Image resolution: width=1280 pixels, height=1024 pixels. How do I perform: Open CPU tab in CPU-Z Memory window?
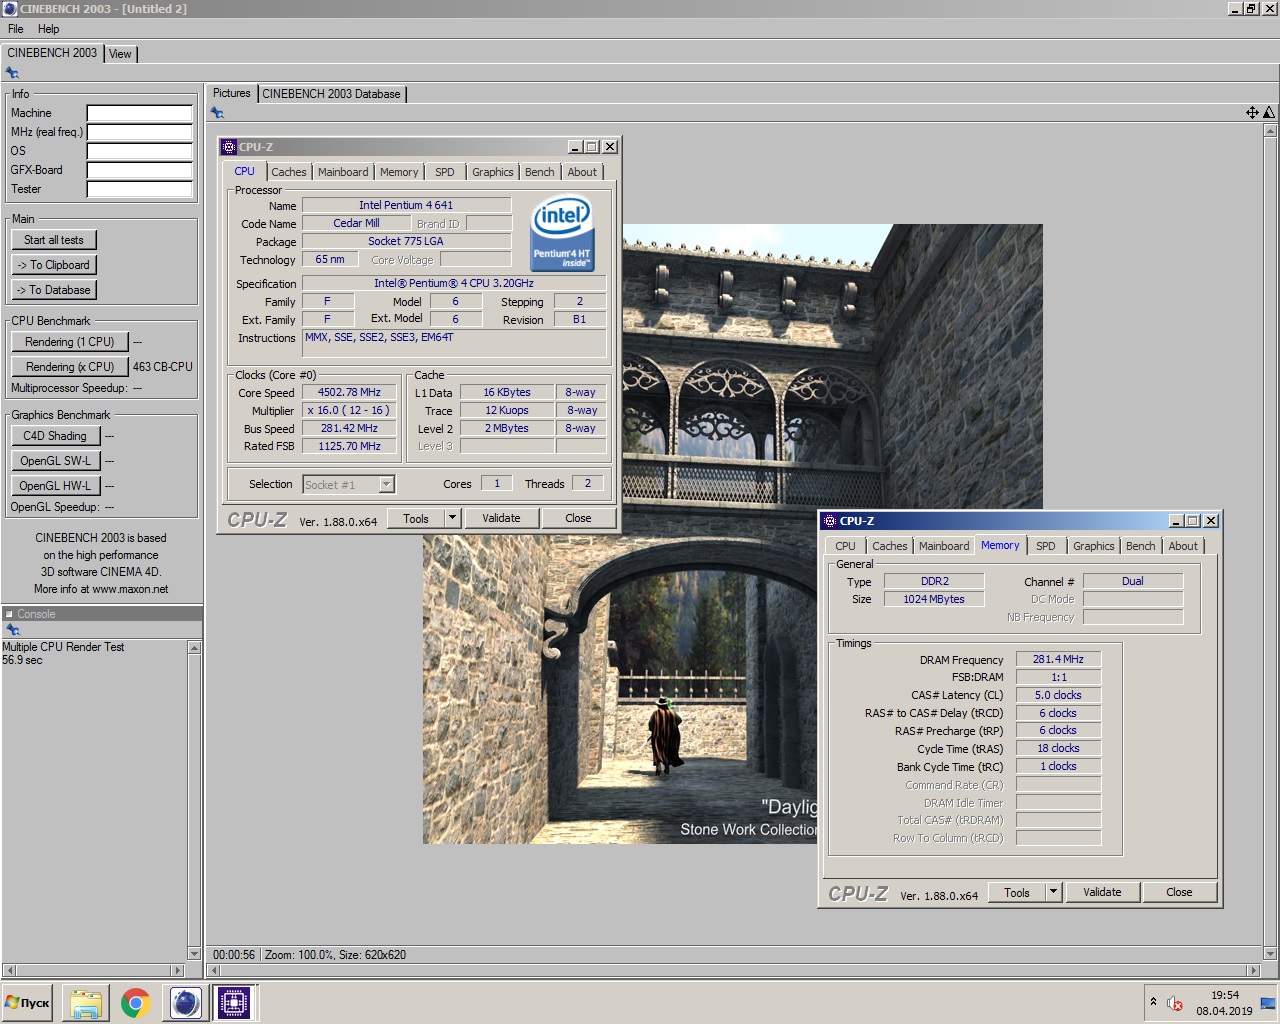[846, 546]
